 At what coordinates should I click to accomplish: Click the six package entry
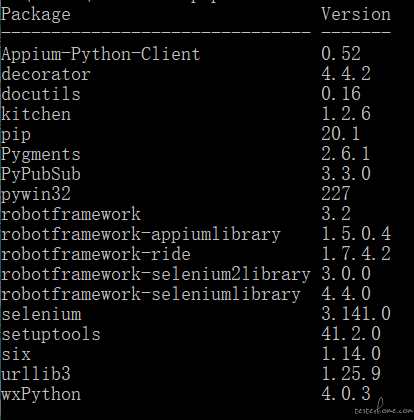click(x=16, y=354)
